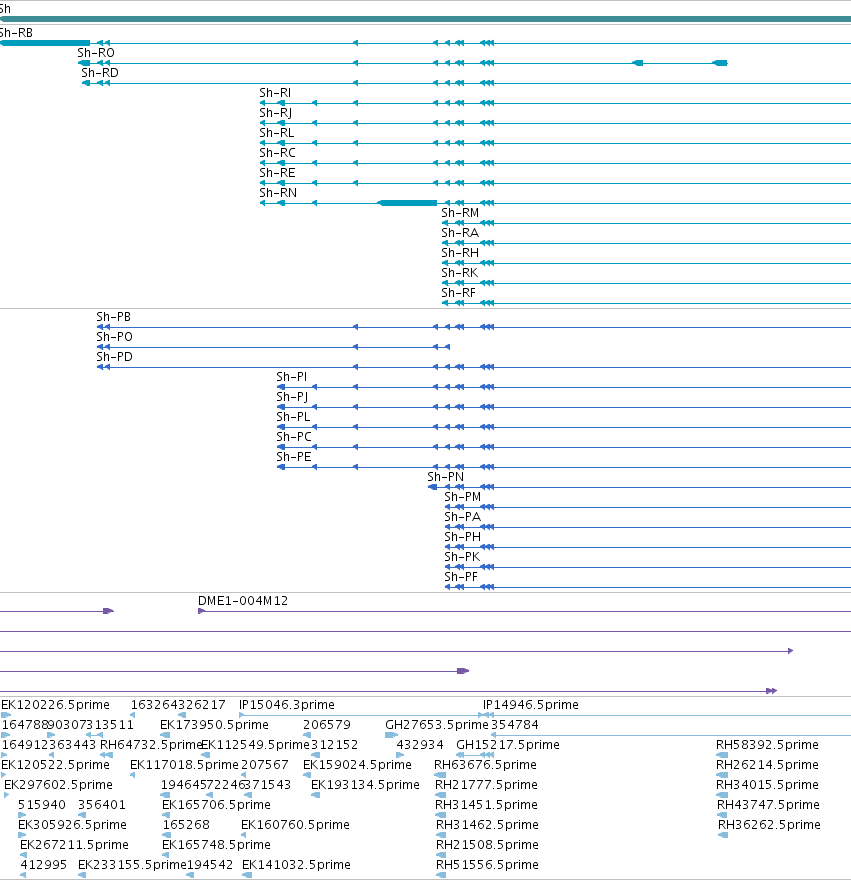Click the RH58392.5prime EST label
This screenshot has width=851, height=880.
[767, 745]
